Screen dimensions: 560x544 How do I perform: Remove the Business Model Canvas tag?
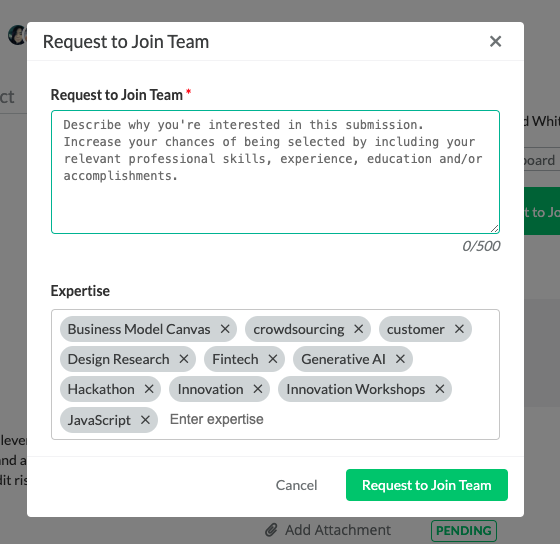tap(225, 329)
